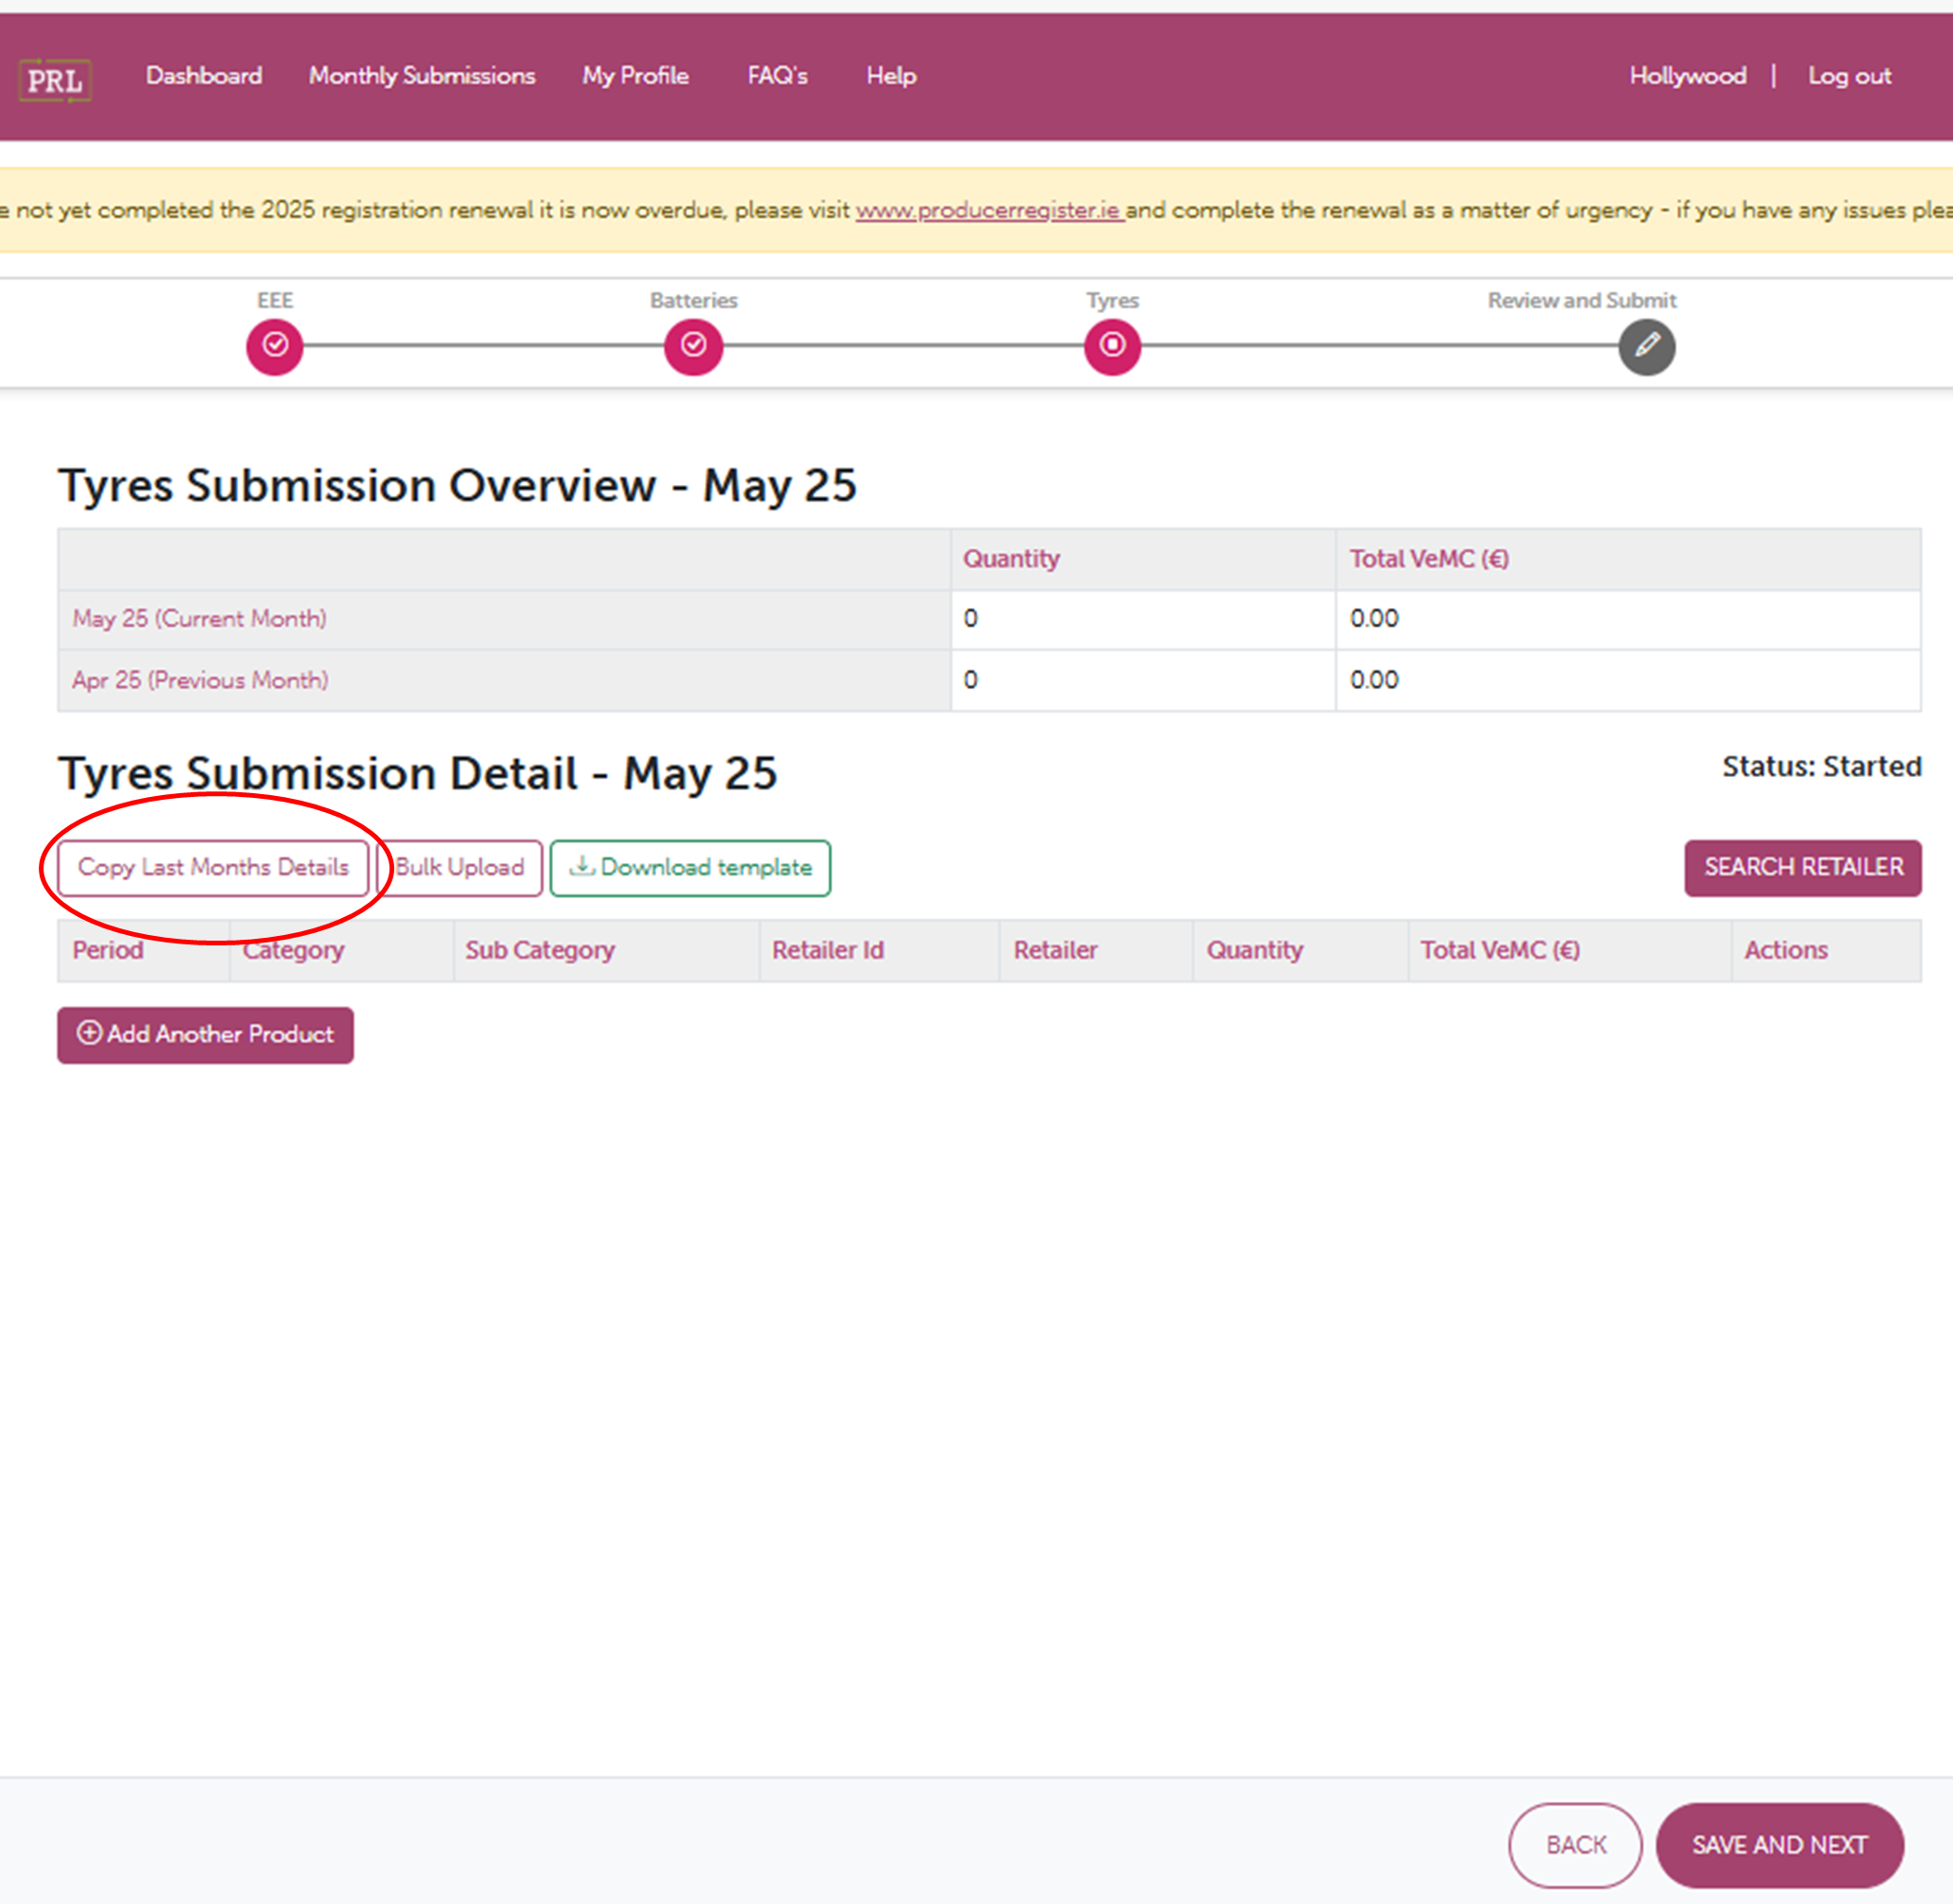Screen dimensions: 1953x1904
Task: Click the completed EEE step checkmark icon
Action: [274, 347]
